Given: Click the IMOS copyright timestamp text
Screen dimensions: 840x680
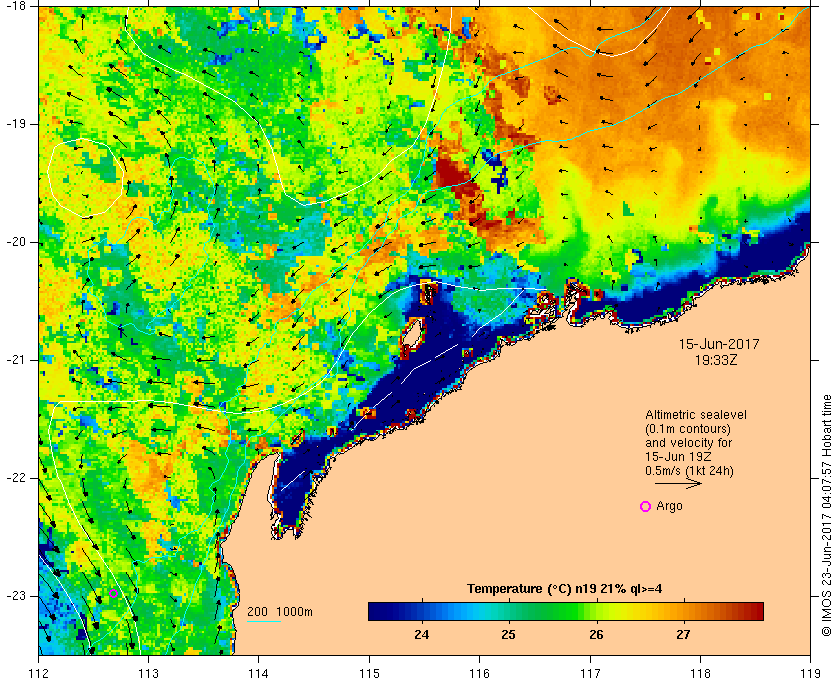Looking at the screenshot, I should [827, 515].
